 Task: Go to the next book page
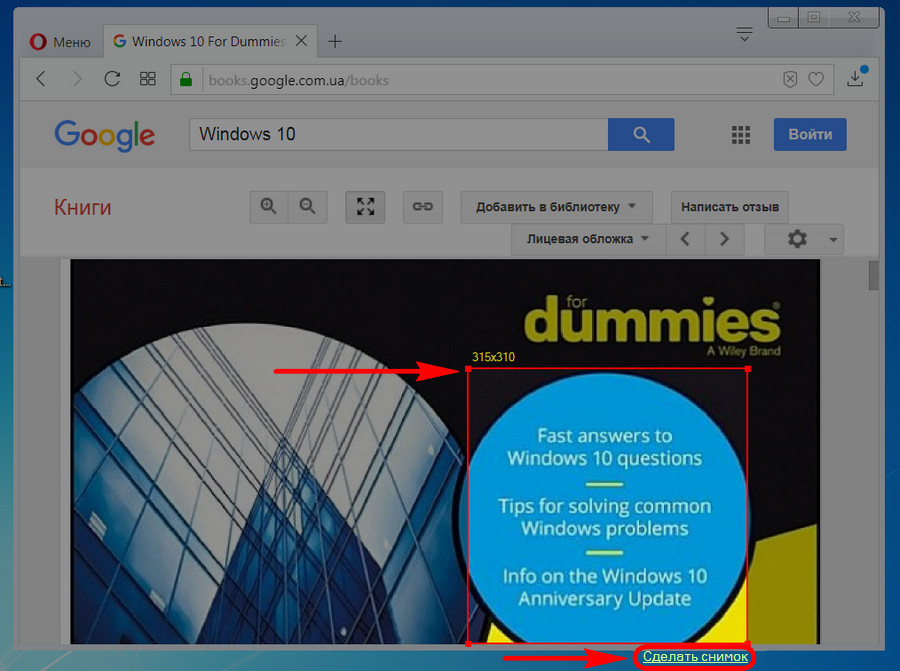click(724, 239)
